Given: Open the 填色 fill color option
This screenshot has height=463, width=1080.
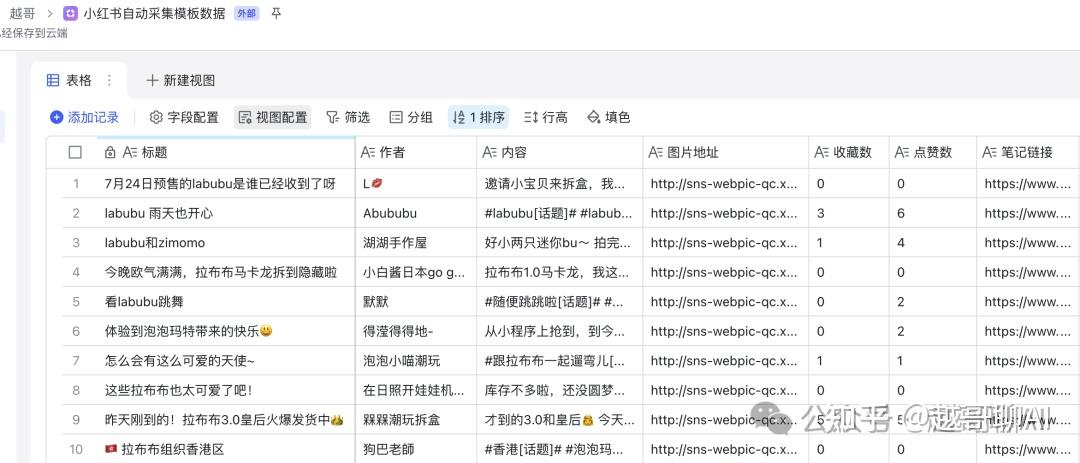Looking at the screenshot, I should pyautogui.click(x=609, y=117).
